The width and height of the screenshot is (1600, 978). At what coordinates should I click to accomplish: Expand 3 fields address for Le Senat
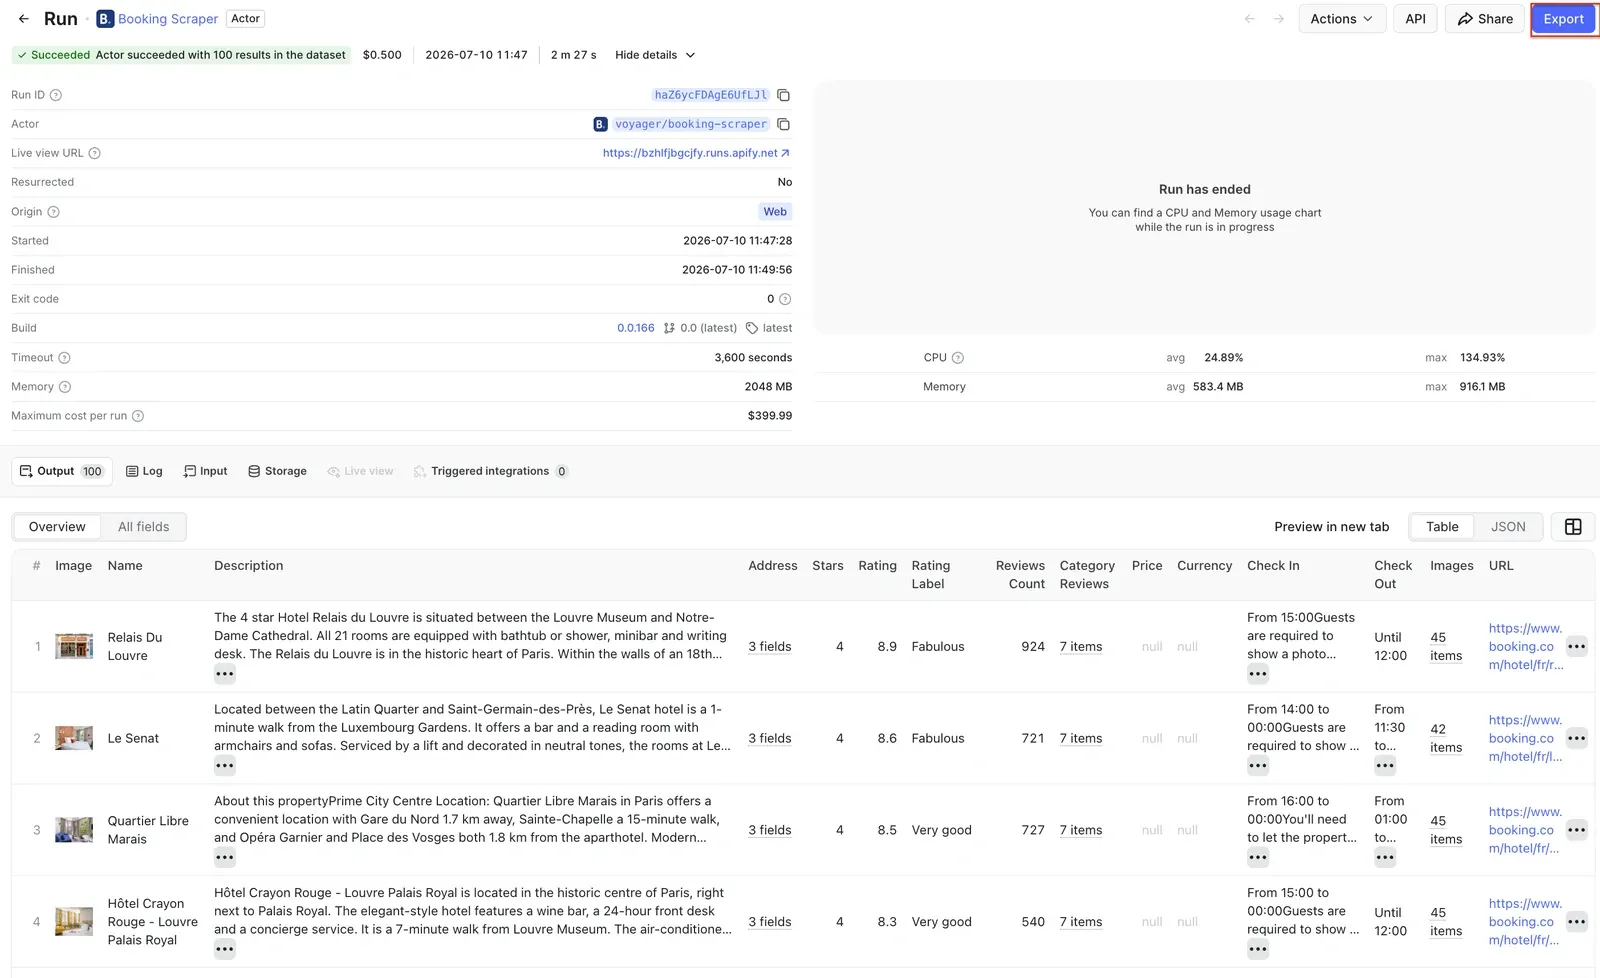770,739
